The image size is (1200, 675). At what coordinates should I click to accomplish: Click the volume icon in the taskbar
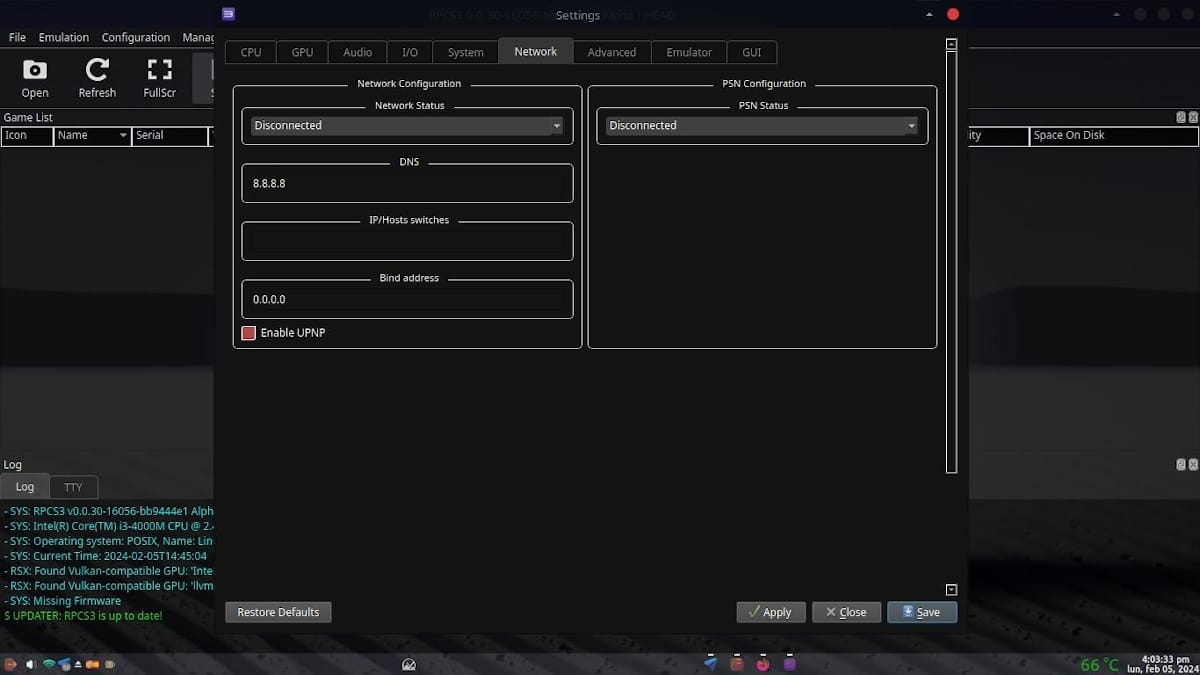(x=31, y=664)
